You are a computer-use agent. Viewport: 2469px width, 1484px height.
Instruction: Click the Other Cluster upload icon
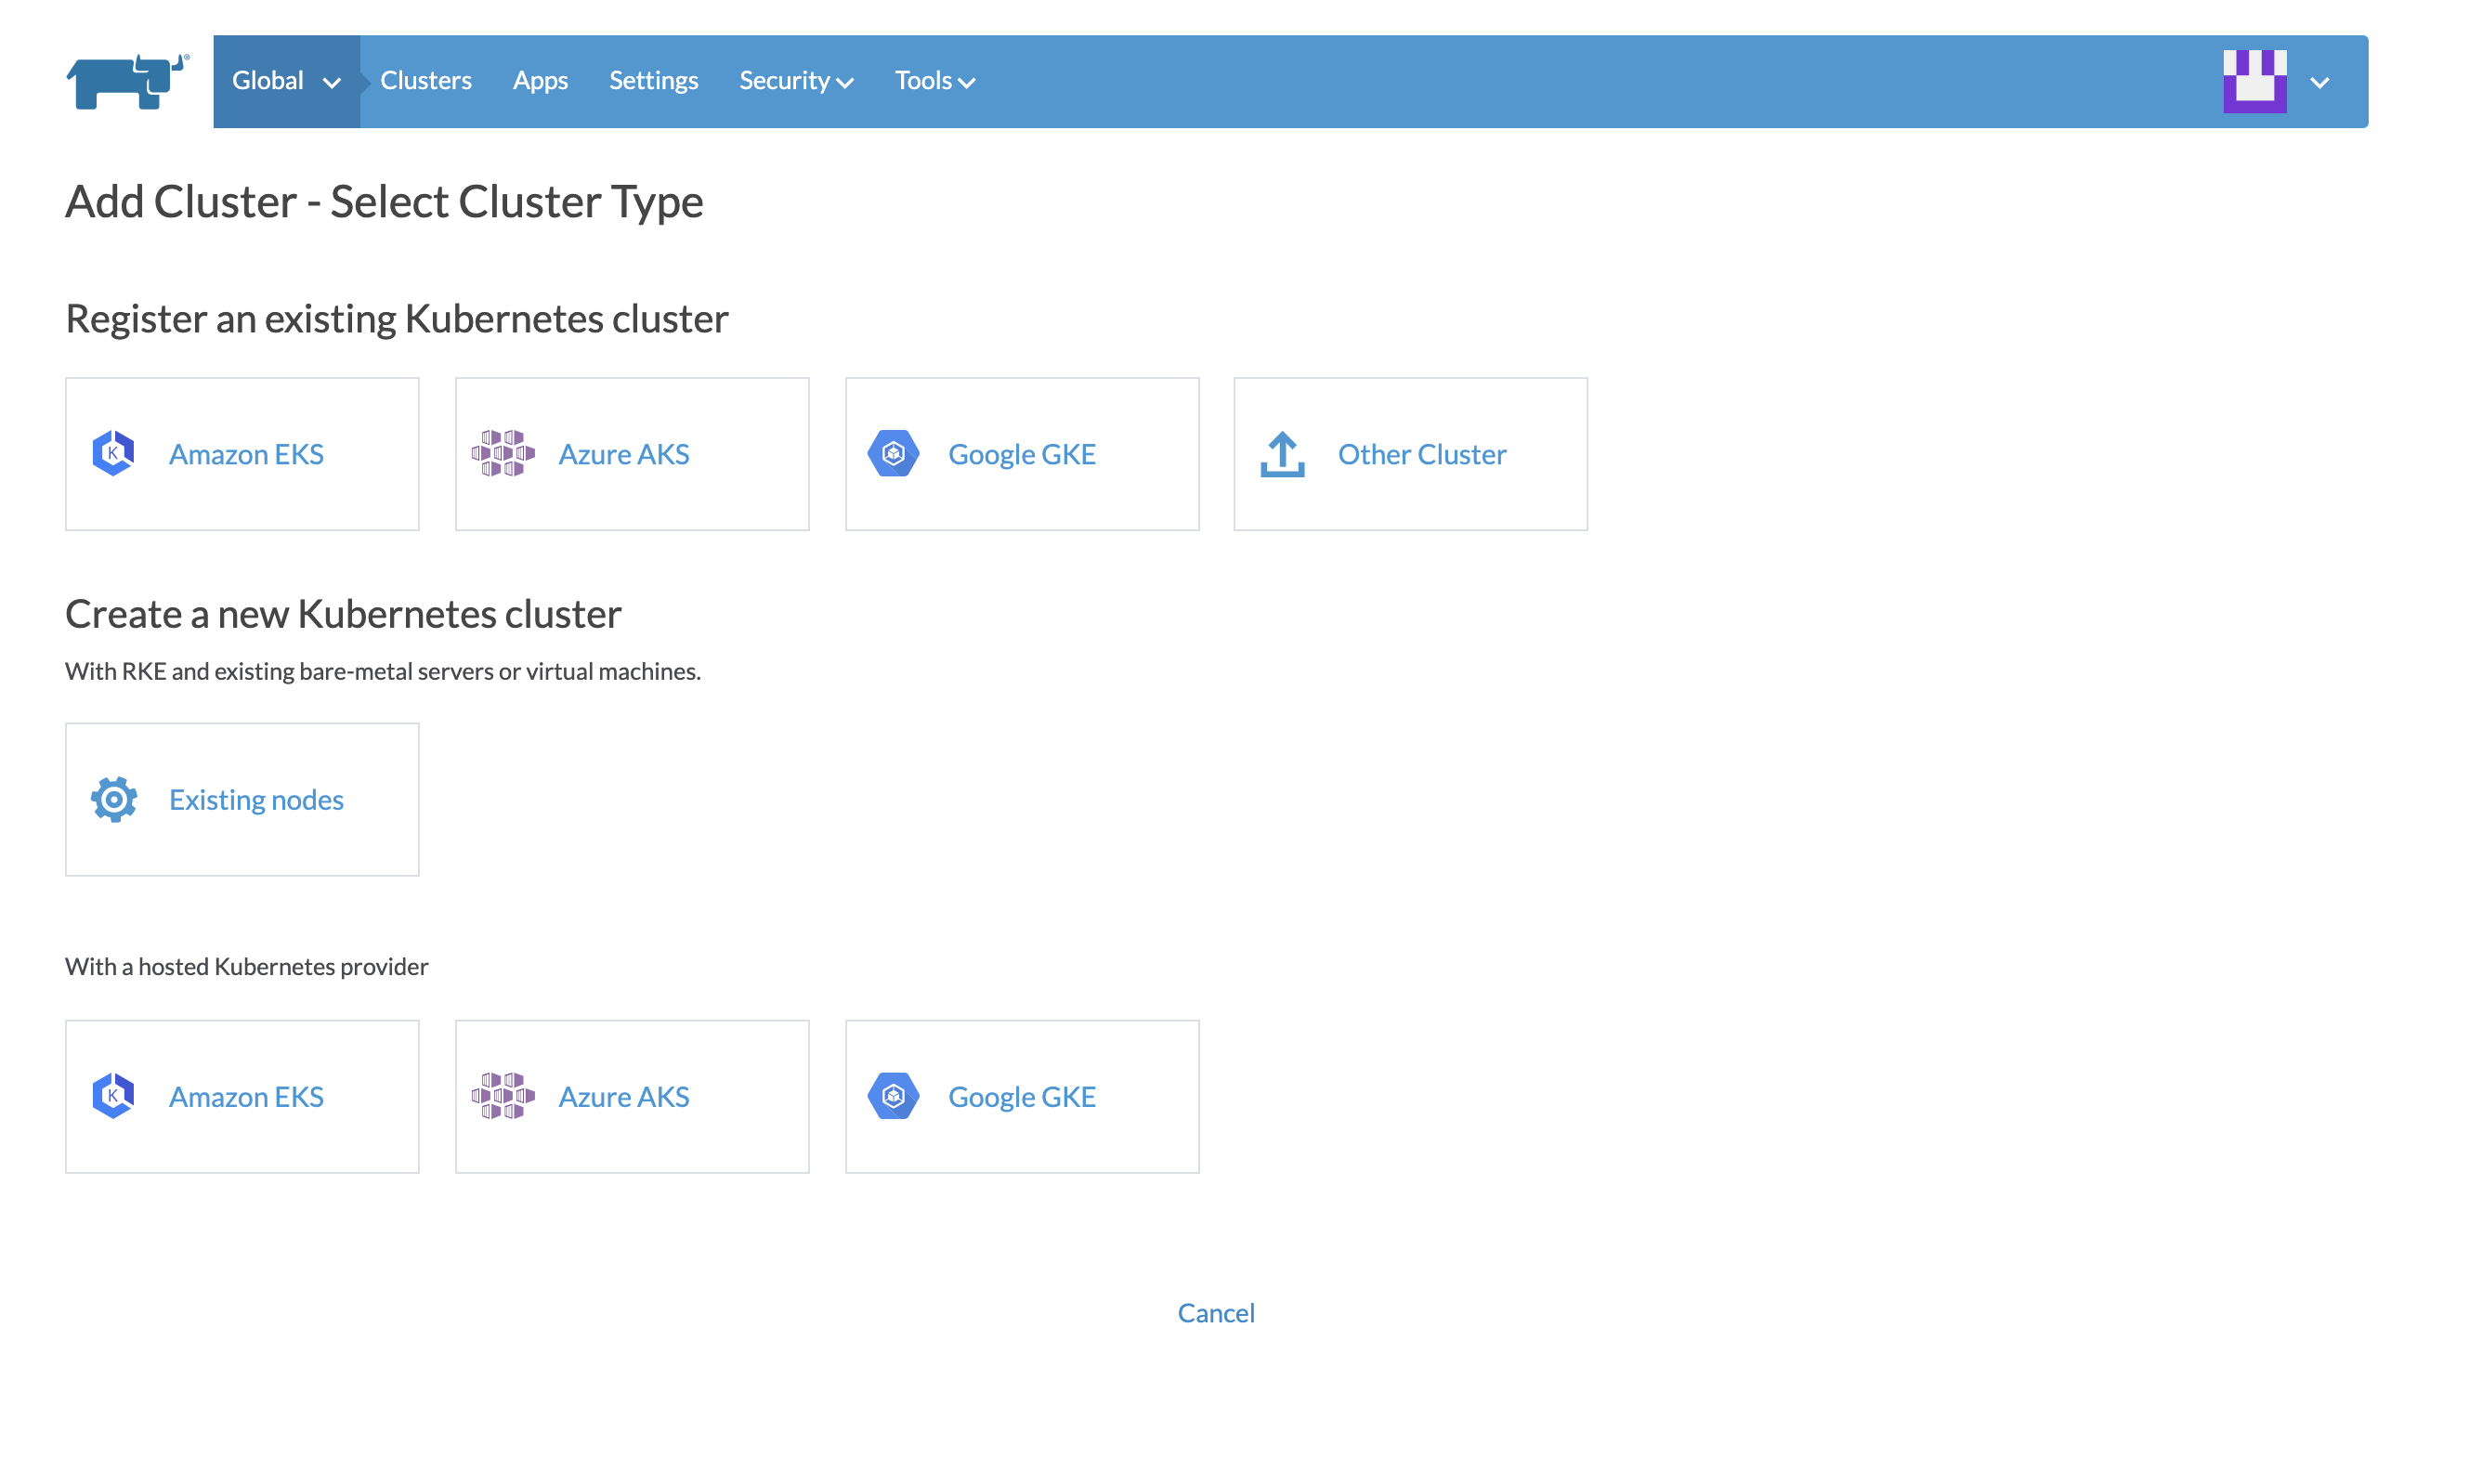pyautogui.click(x=1283, y=453)
